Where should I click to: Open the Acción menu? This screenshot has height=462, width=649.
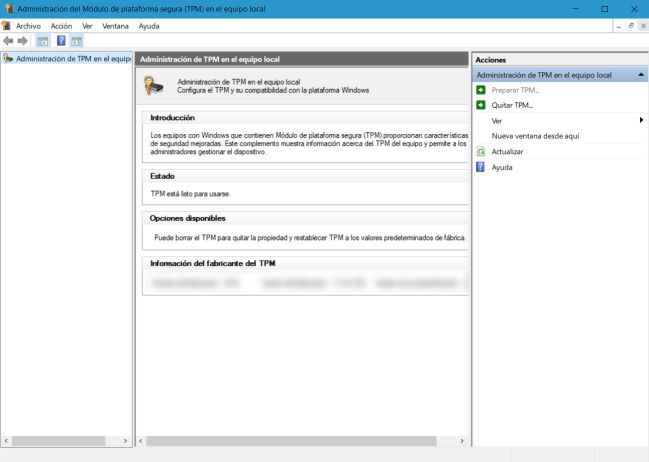[61, 25]
